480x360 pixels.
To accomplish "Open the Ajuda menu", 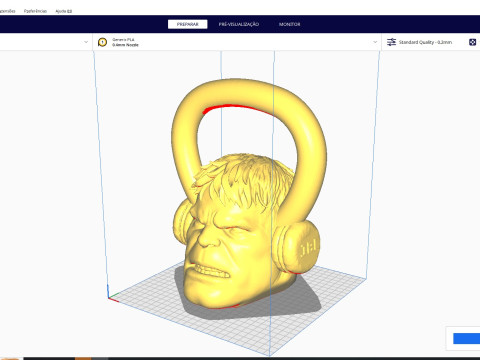I will pyautogui.click(x=63, y=11).
